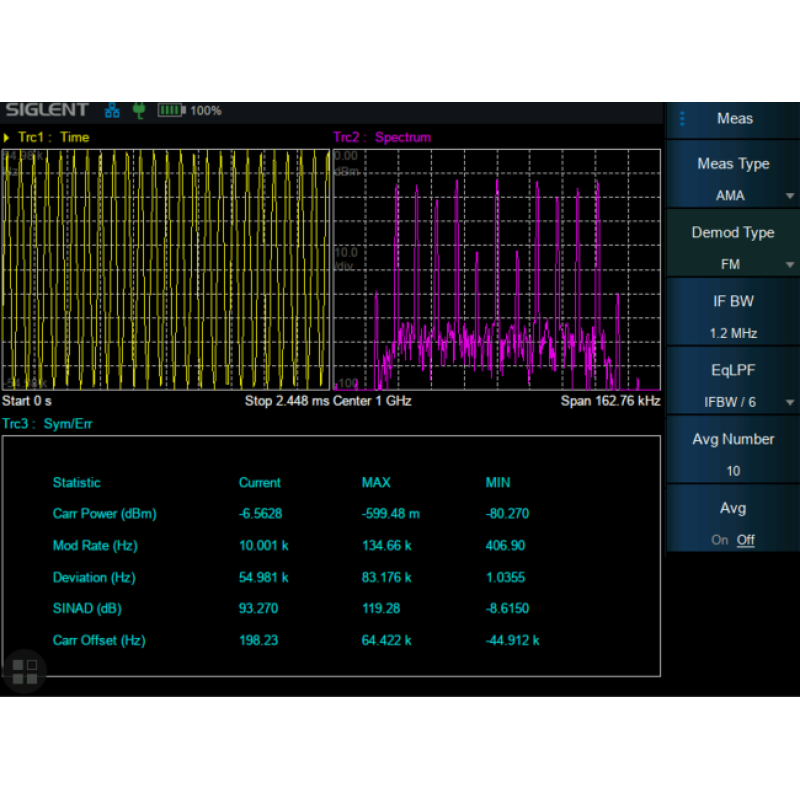Click the Span 162.76 kHz readout
800x800 pixels.
pyautogui.click(x=610, y=401)
